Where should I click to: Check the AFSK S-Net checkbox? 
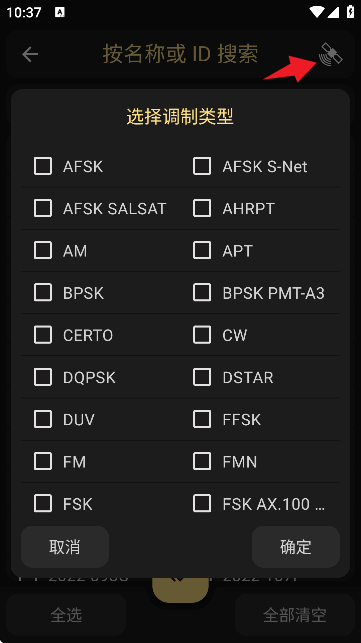coord(202,166)
